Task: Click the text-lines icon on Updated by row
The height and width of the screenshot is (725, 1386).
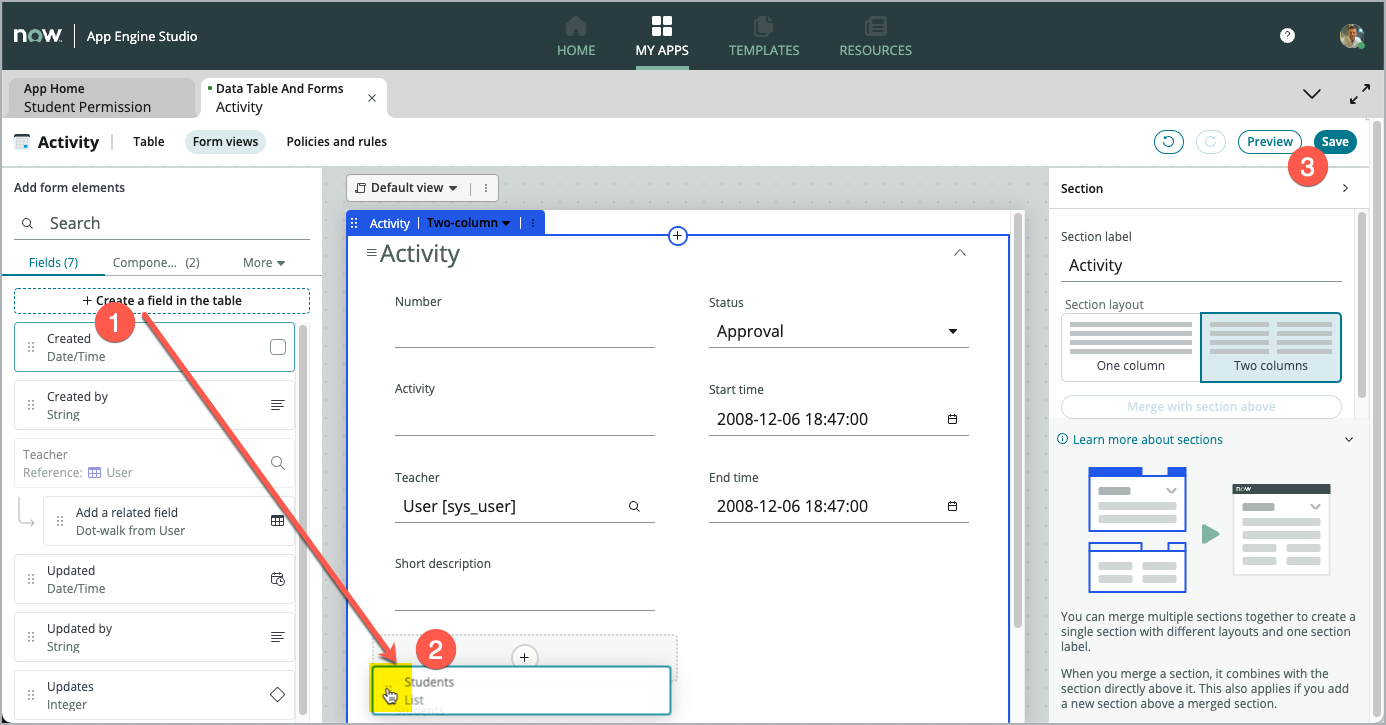Action: pos(278,637)
